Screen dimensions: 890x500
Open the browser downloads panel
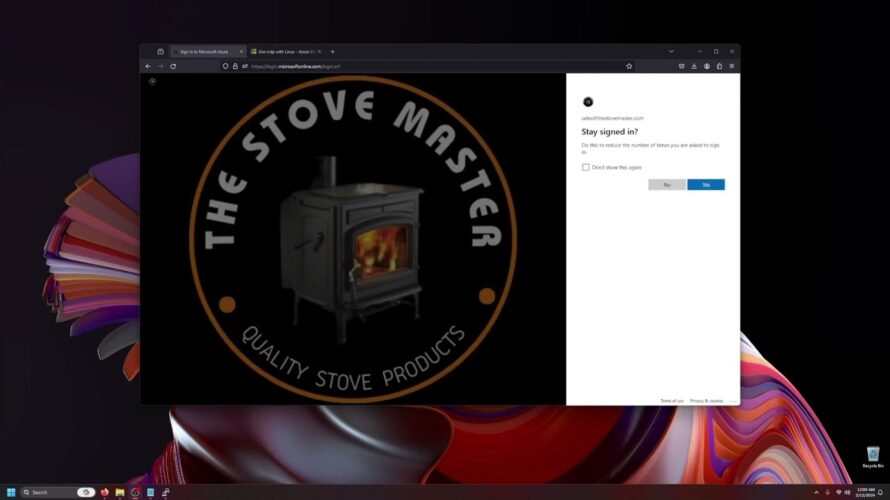(x=694, y=66)
